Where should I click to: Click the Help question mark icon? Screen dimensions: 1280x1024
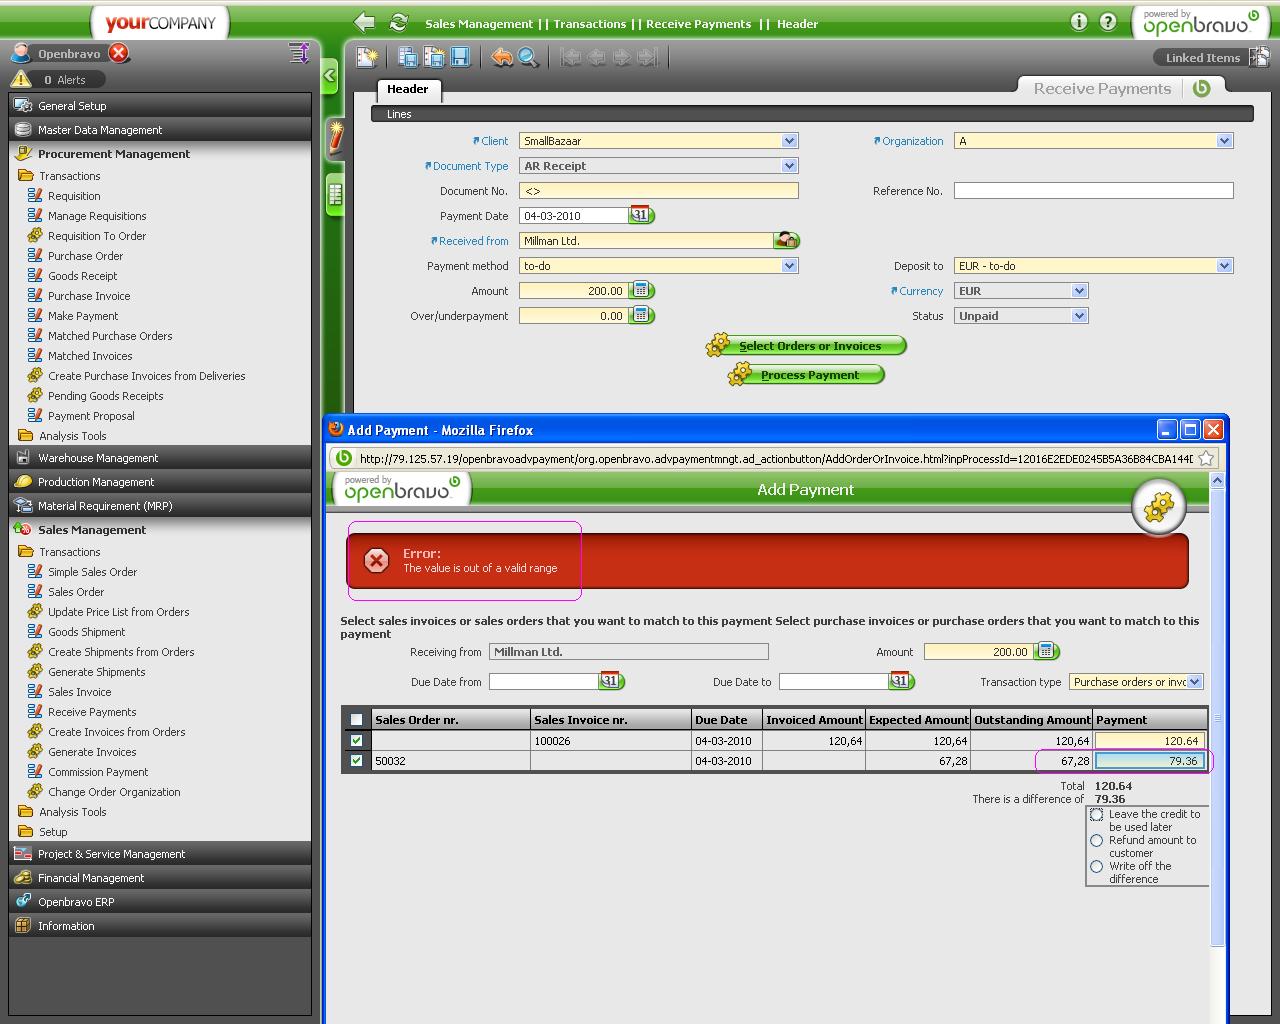[1108, 22]
